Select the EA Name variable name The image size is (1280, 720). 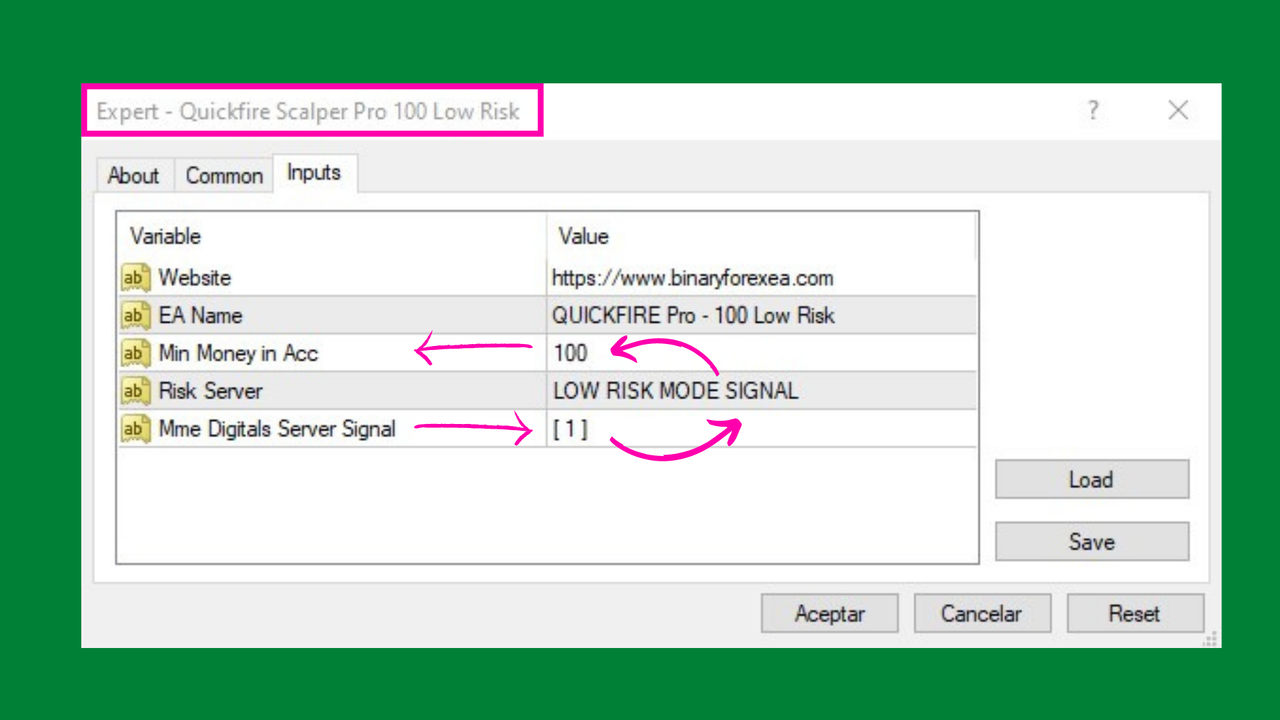point(201,316)
